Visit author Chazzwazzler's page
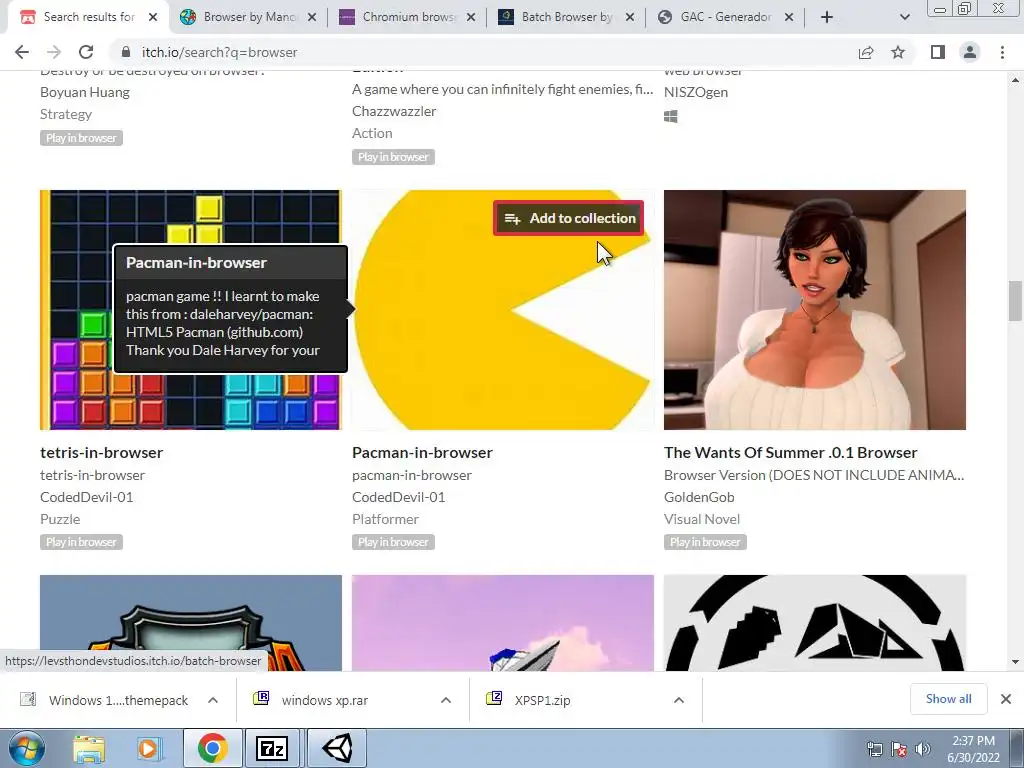The image size is (1024, 768). 394,111
